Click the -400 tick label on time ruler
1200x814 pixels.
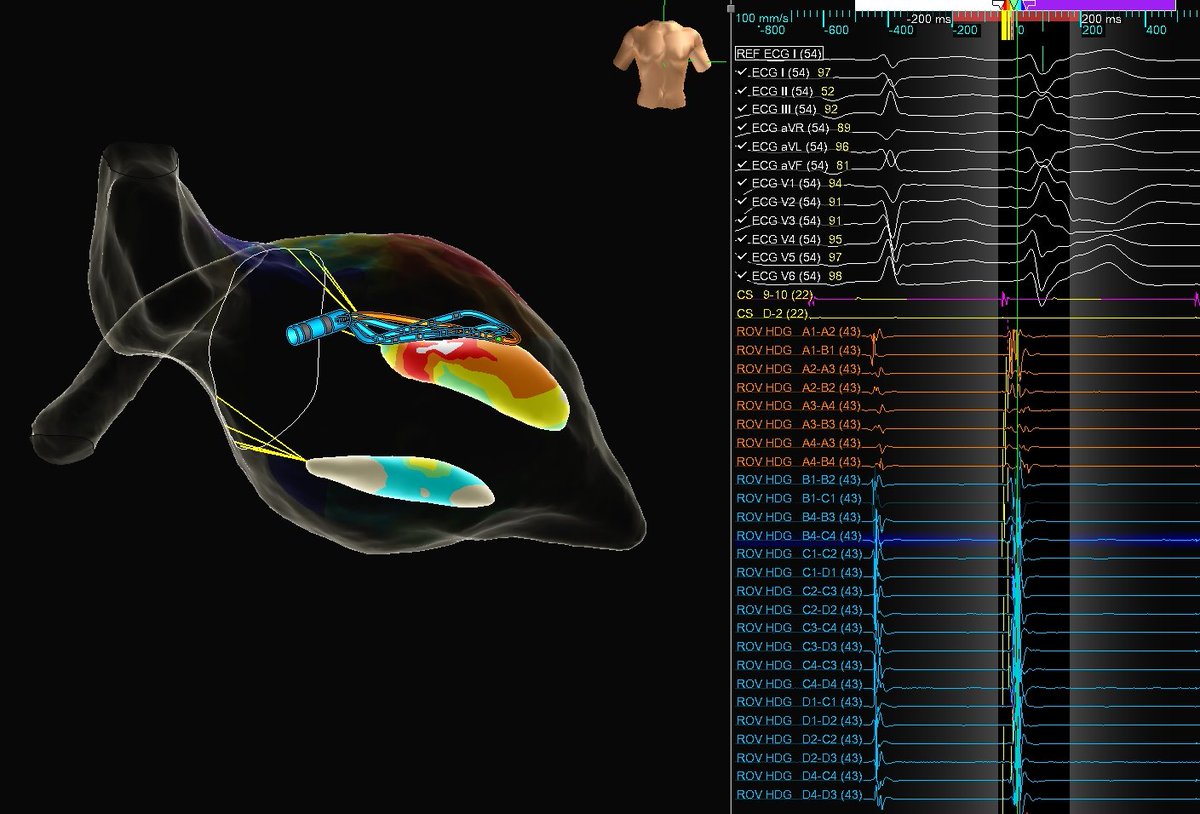(900, 31)
